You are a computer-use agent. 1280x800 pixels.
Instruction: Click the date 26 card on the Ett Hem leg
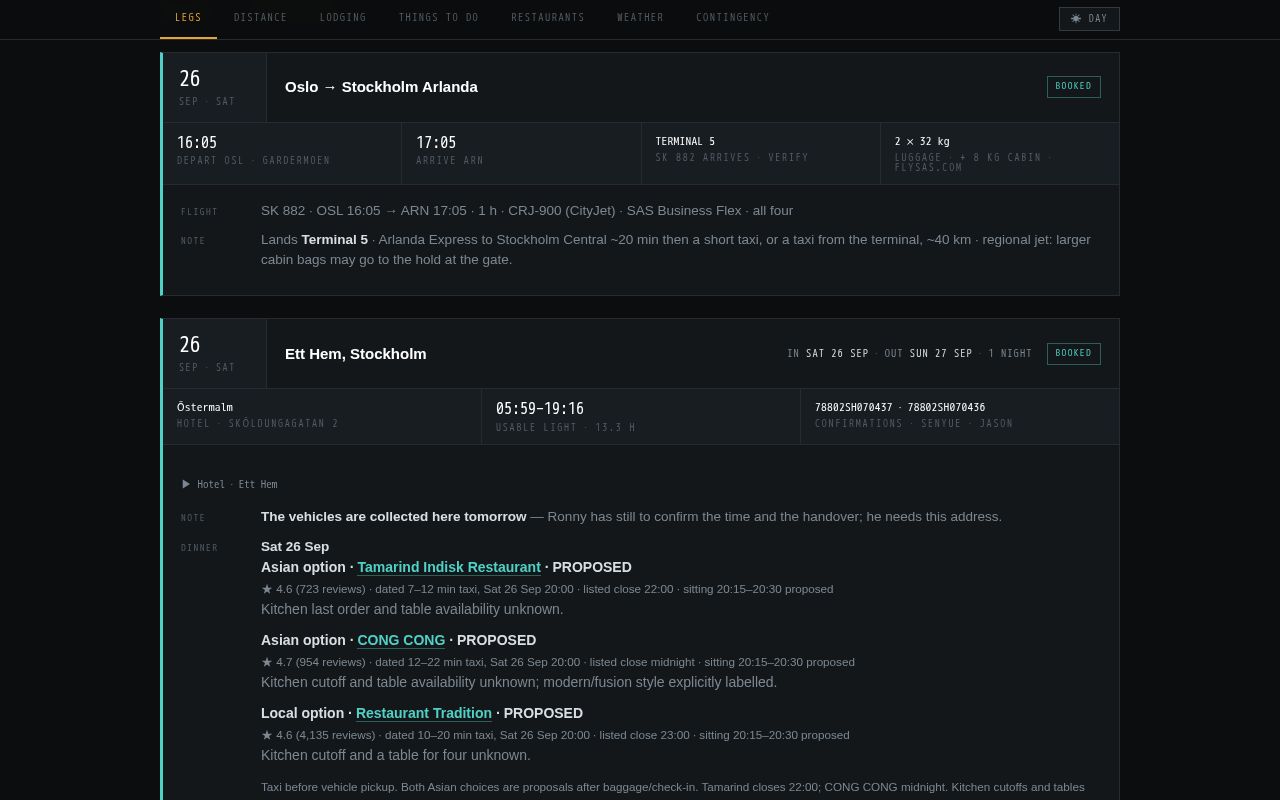pyautogui.click(x=215, y=354)
